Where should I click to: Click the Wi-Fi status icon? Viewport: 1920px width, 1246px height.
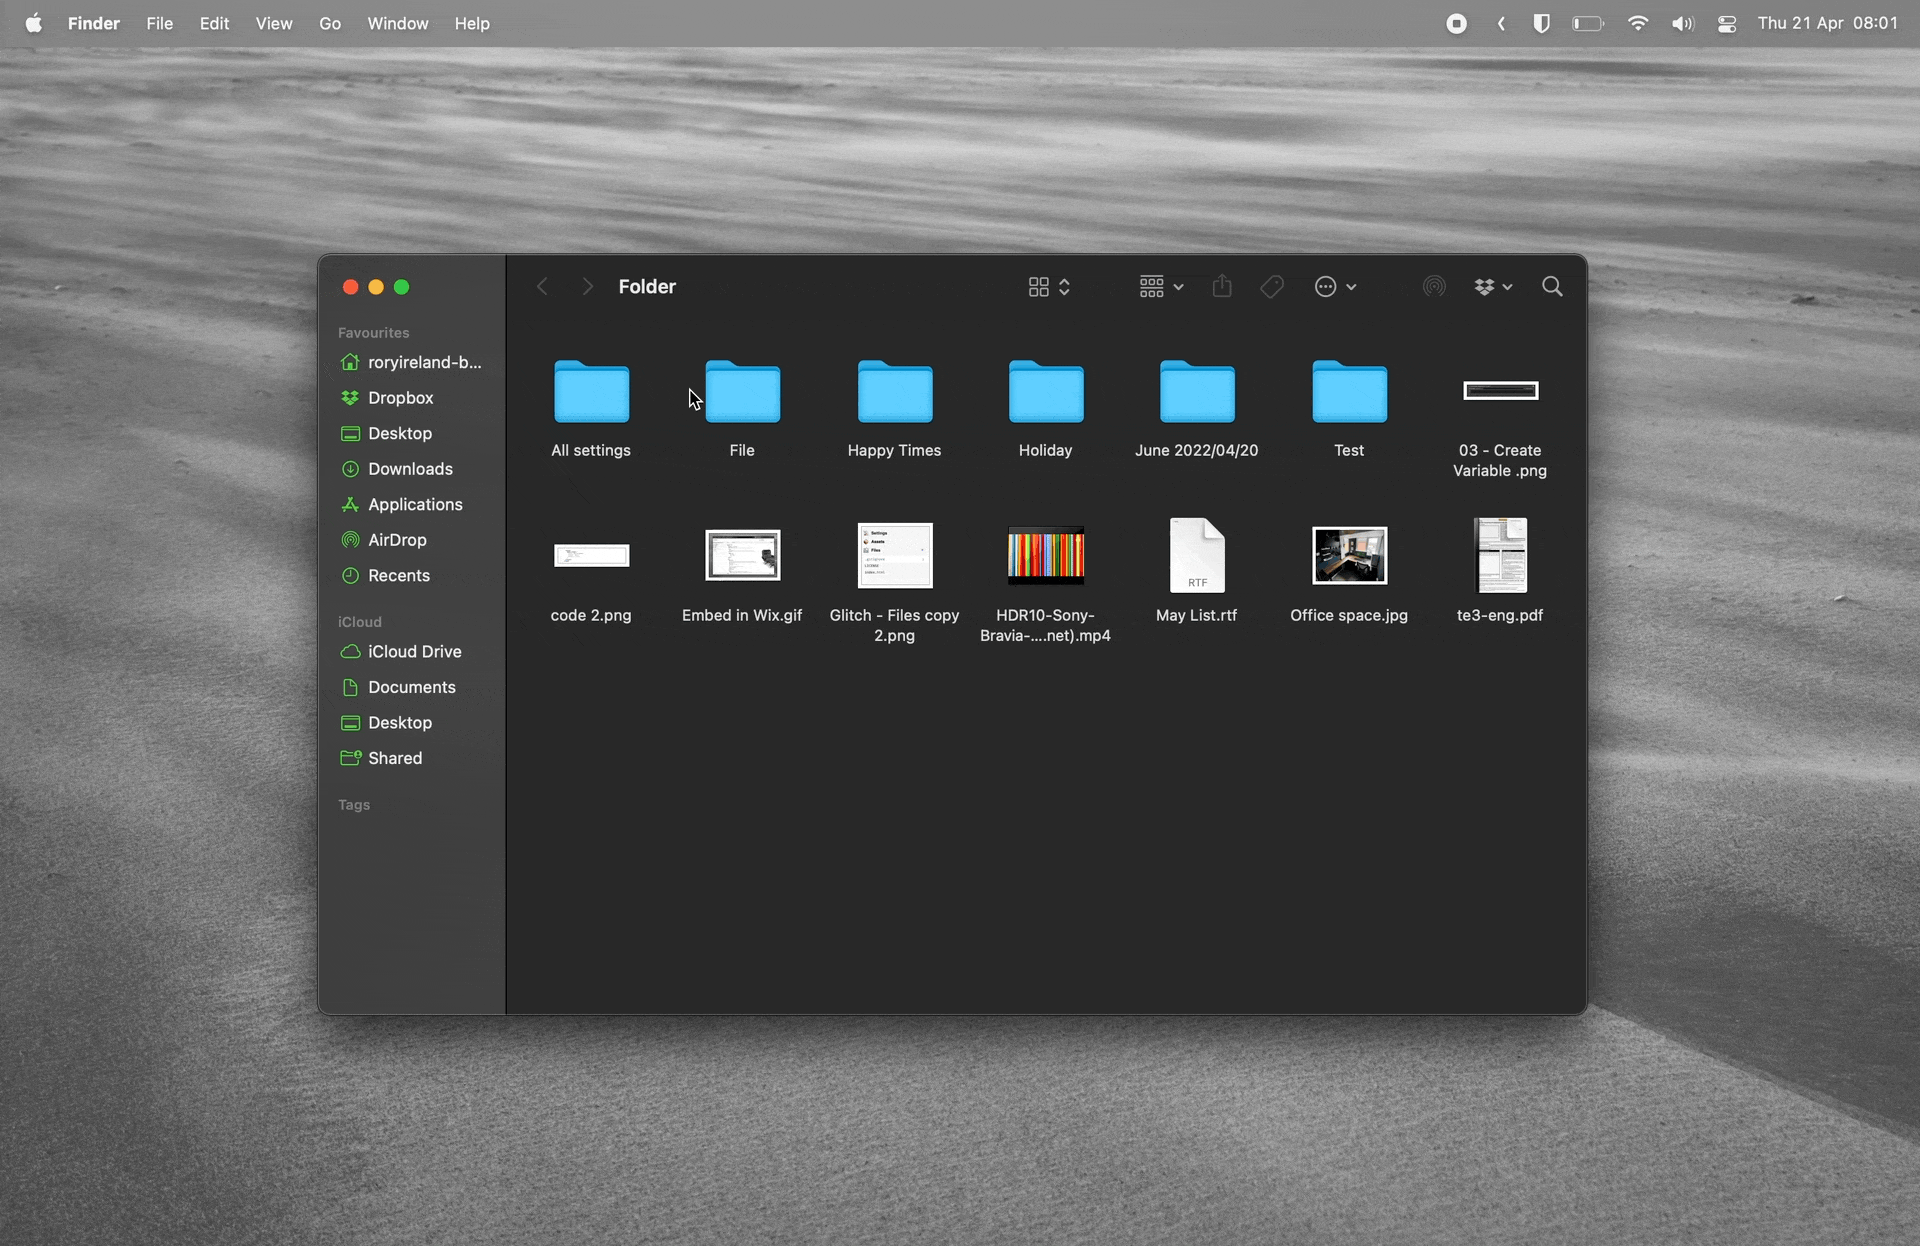pos(1638,23)
